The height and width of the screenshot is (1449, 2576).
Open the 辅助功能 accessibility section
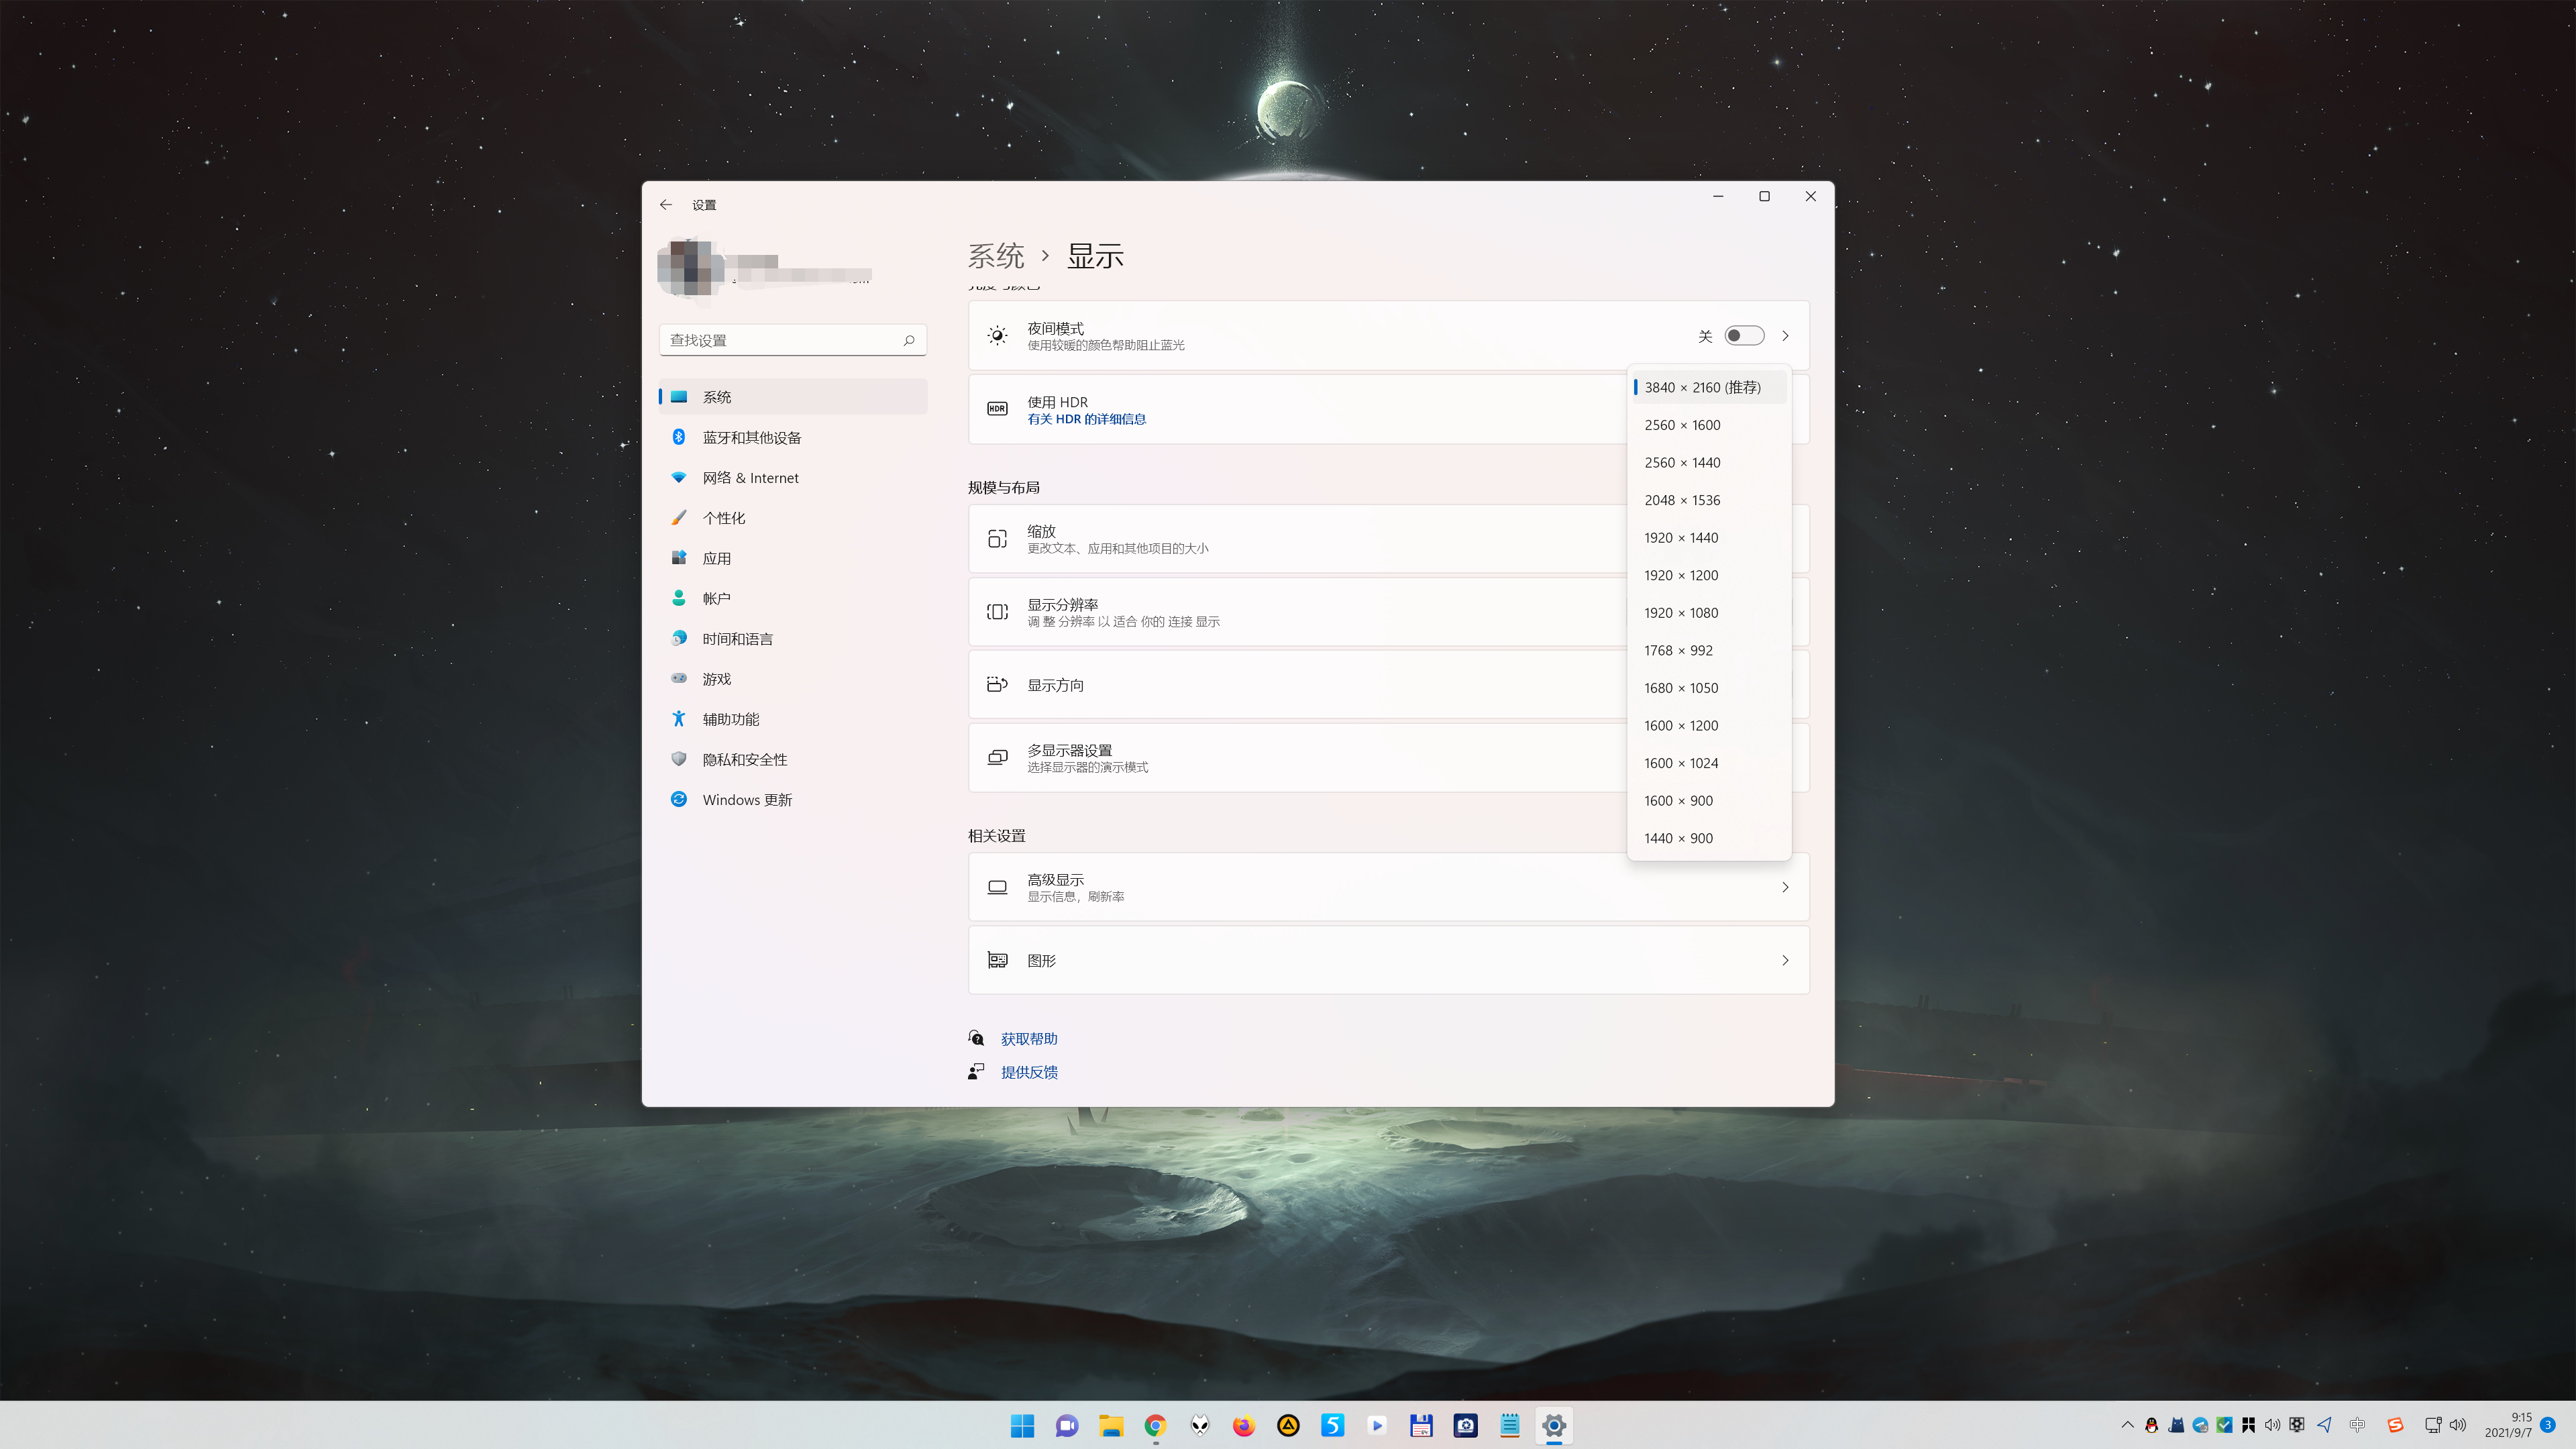point(730,719)
